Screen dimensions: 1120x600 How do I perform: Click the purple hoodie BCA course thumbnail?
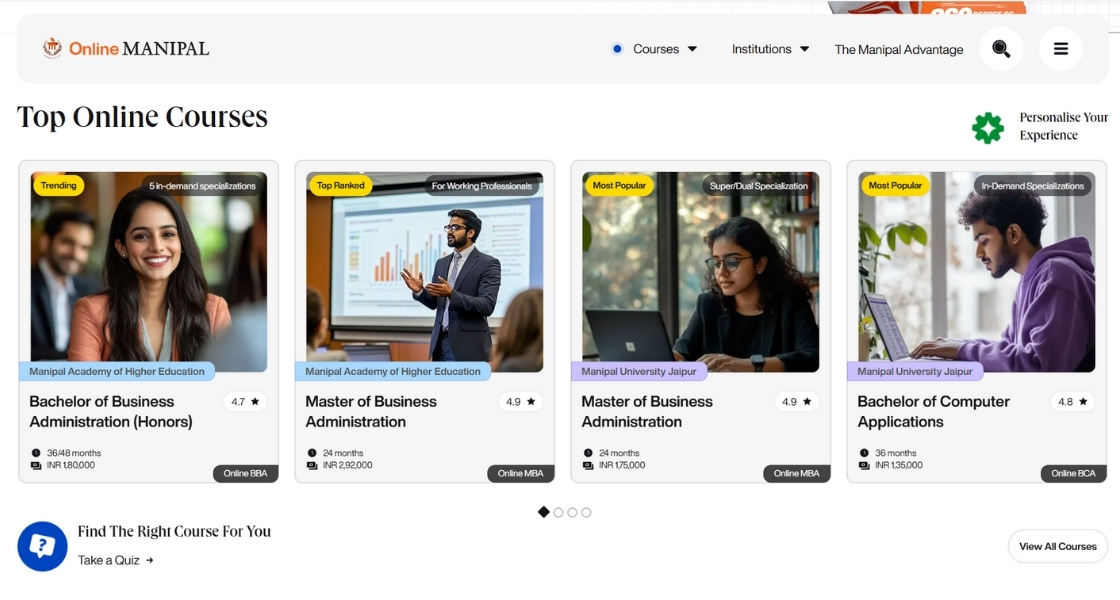(976, 271)
